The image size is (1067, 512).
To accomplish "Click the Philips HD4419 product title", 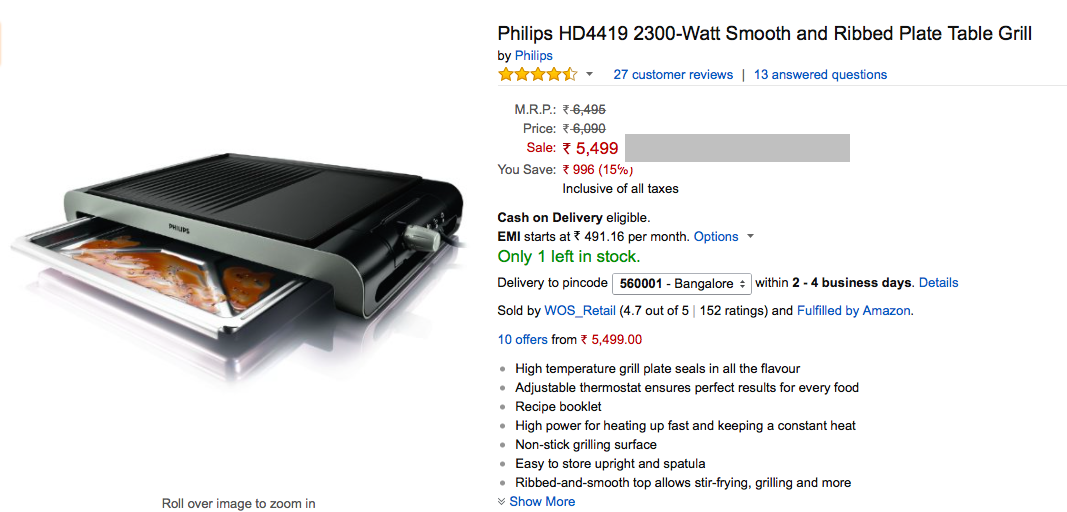I will pyautogui.click(x=764, y=34).
